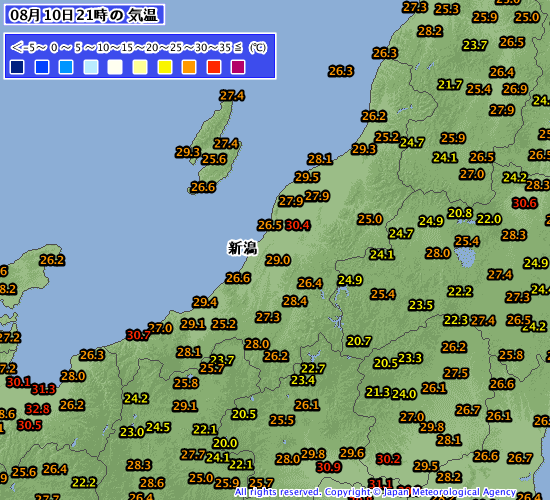Click the pale yellow 15–20 legend swatch

pyautogui.click(x=140, y=67)
